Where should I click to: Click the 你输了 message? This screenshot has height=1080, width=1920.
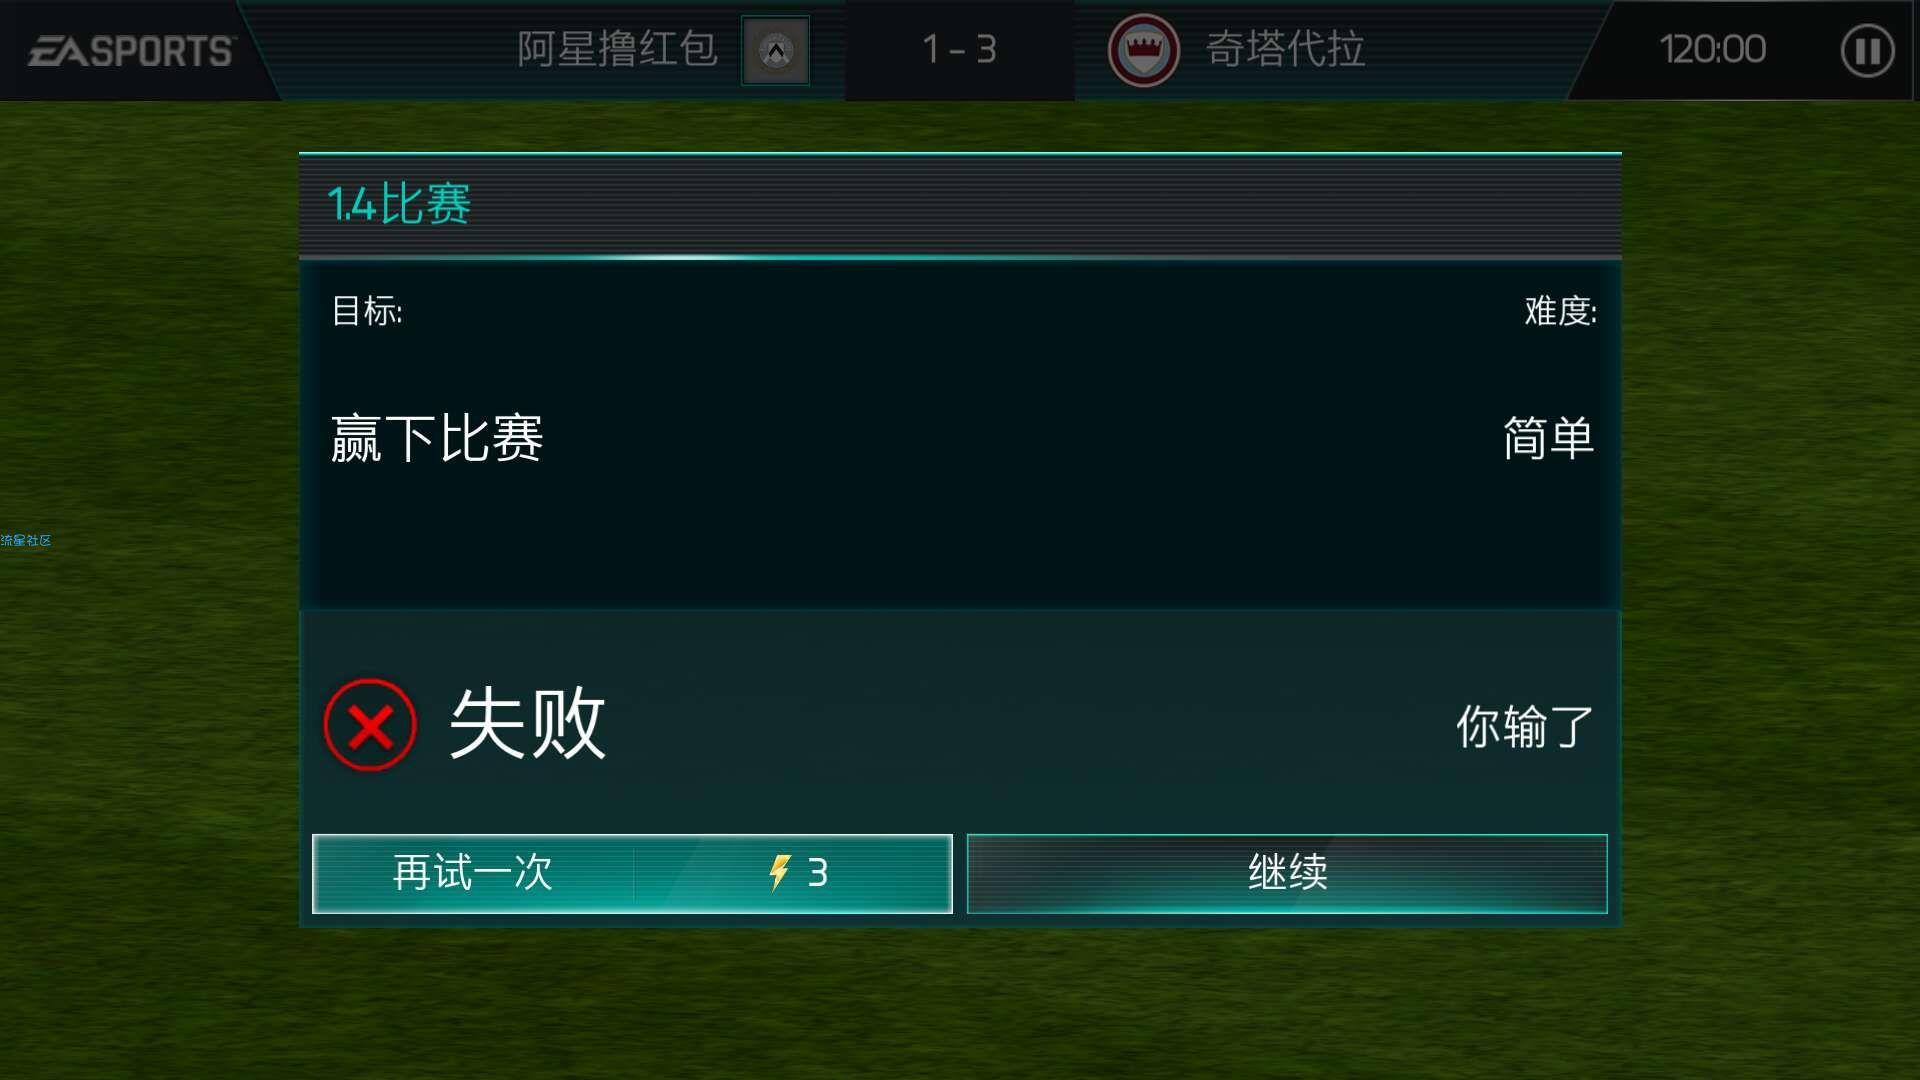1524,726
